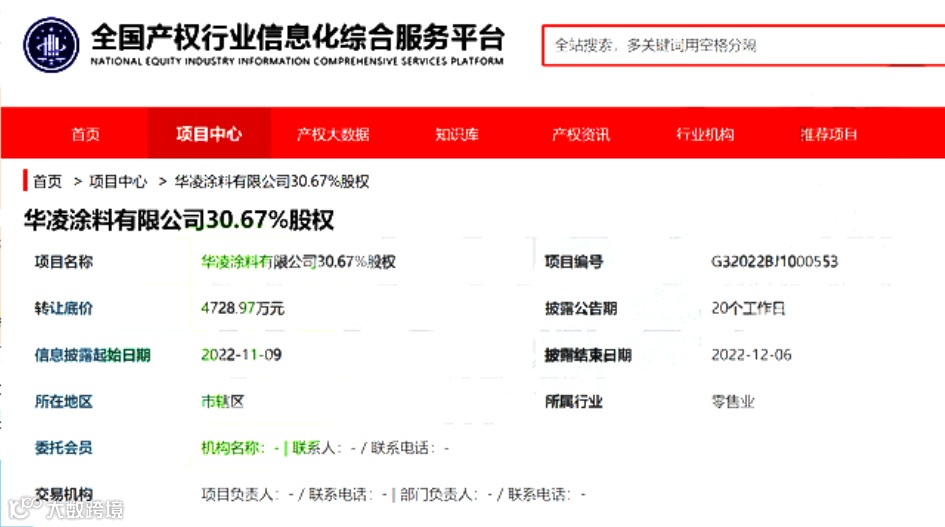Viewport: 945px width, 527px height.
Task: Click the disclosure period 20个工作日
Action: (x=748, y=308)
